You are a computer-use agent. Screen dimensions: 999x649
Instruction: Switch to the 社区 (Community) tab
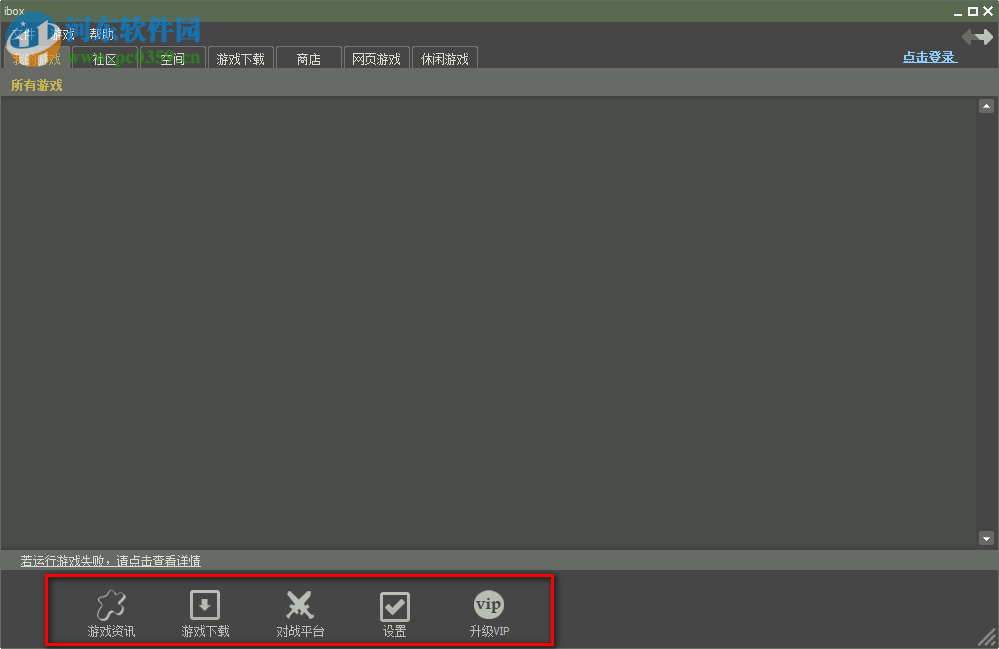104,58
